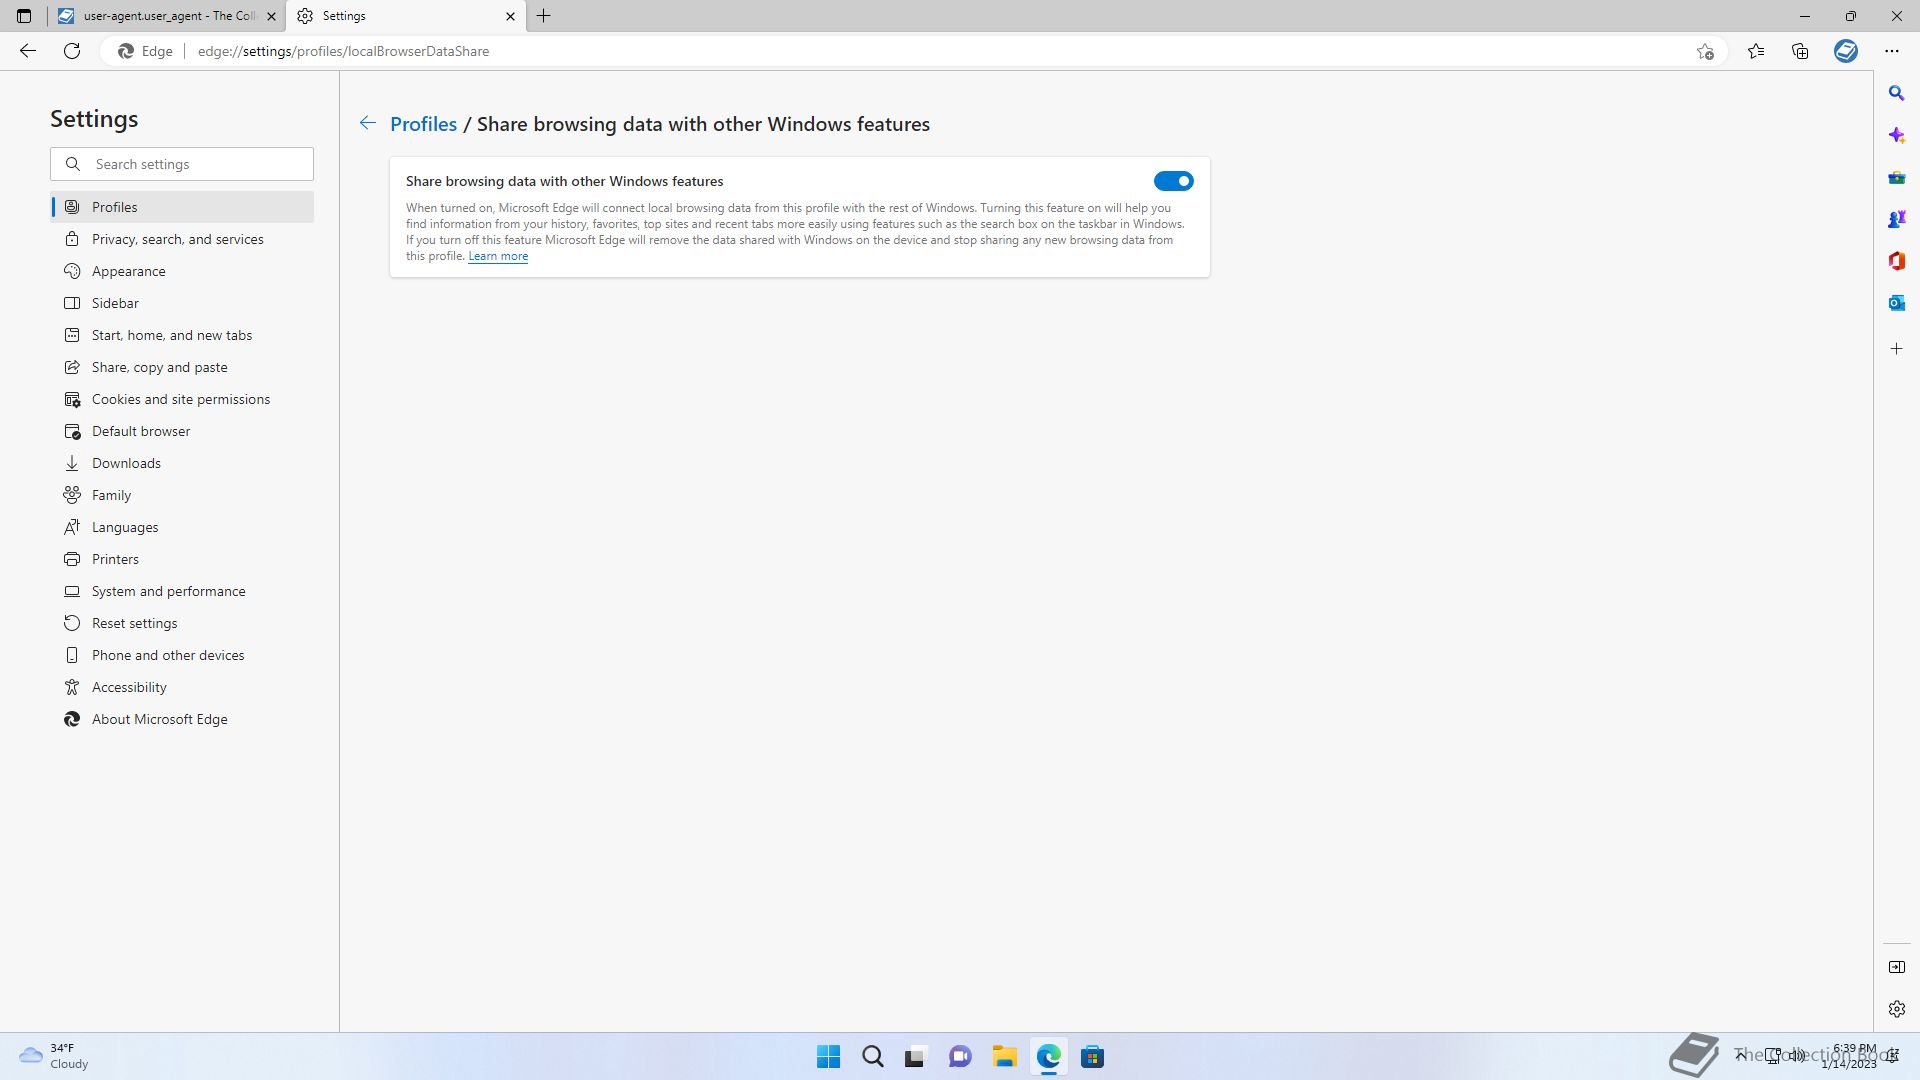
Task: Open Family settings
Action: click(x=182, y=495)
